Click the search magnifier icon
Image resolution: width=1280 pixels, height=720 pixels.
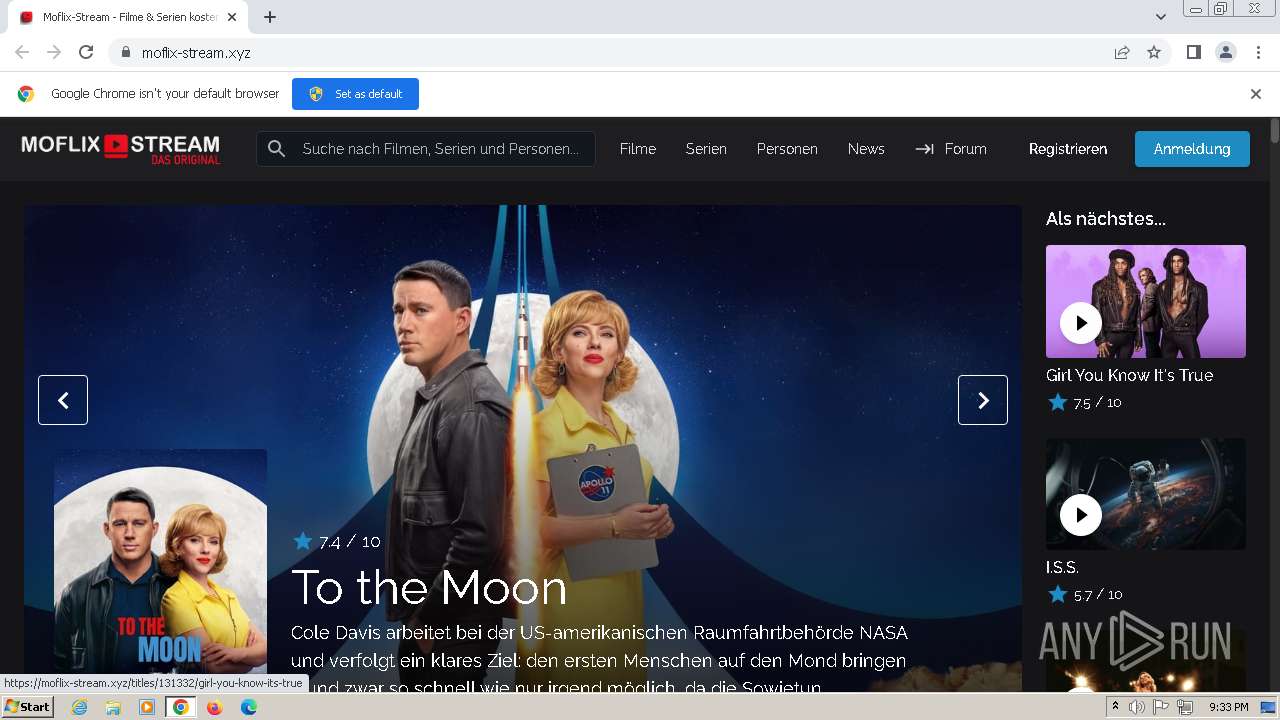(x=276, y=149)
